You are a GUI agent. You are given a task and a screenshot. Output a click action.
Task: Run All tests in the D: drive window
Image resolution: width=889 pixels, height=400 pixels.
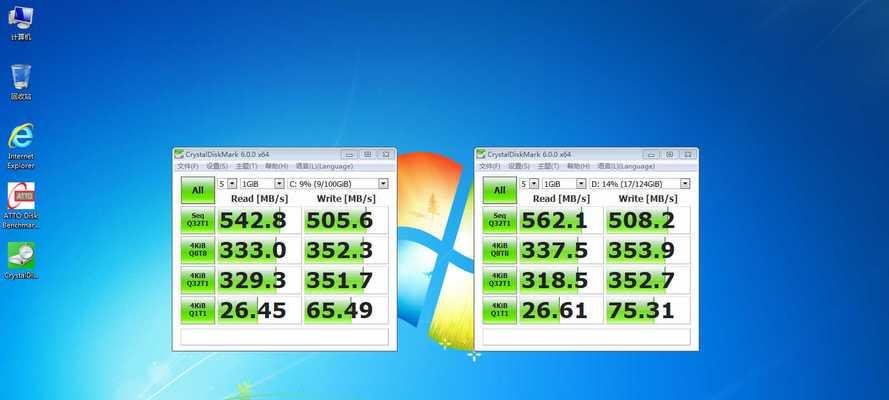coord(499,190)
